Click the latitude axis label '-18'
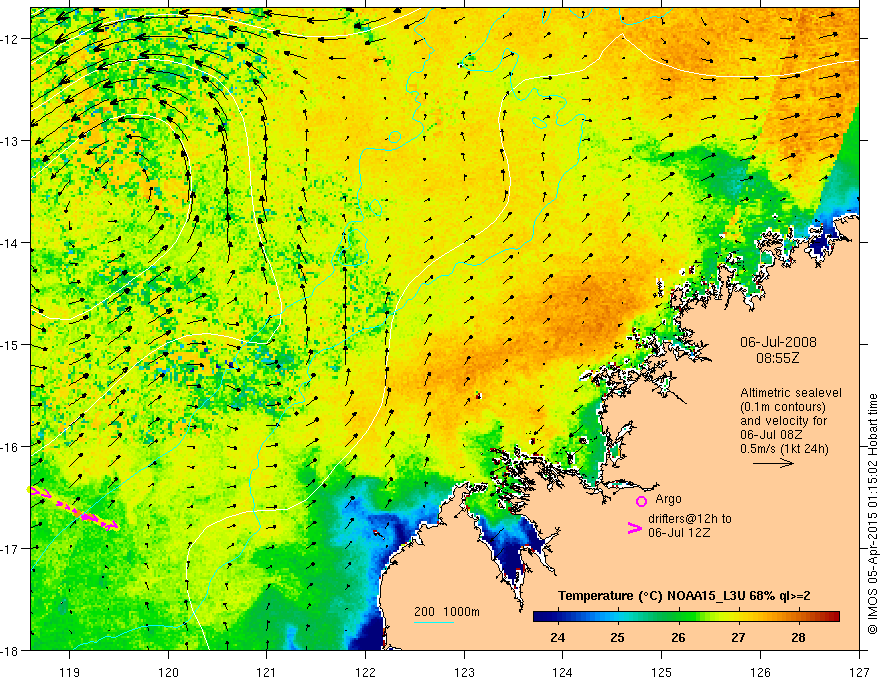This screenshot has height=680, width=880. [10, 650]
